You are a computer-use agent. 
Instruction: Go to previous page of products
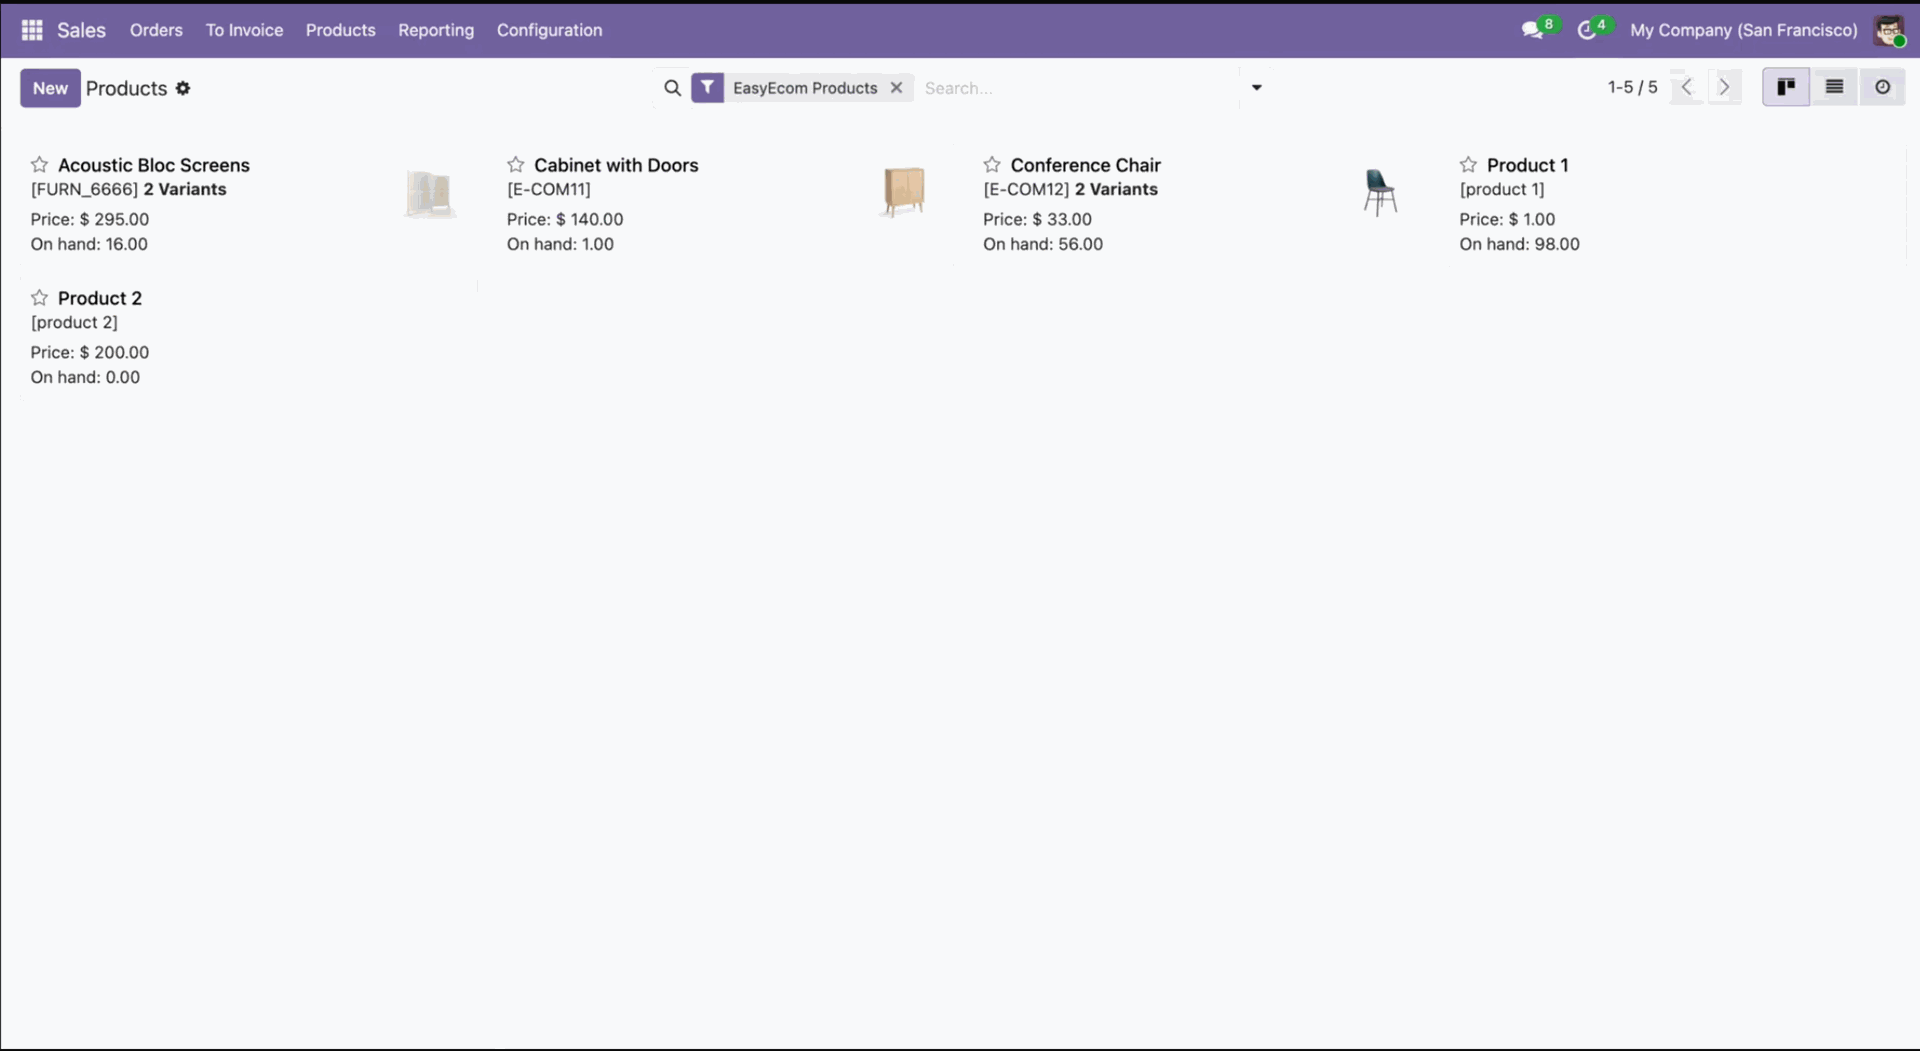[1687, 88]
